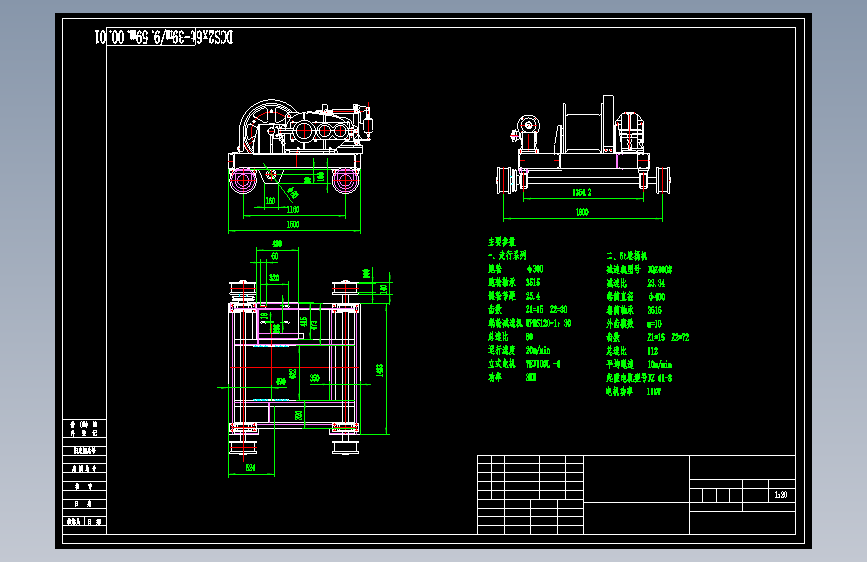867x562 pixels.
Task: Select the side view showing the rope drum
Action: [x=583, y=145]
